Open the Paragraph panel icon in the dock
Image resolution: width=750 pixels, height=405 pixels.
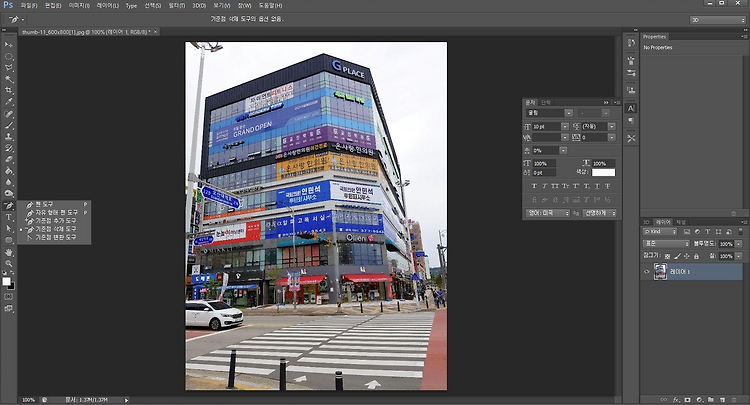click(631, 120)
